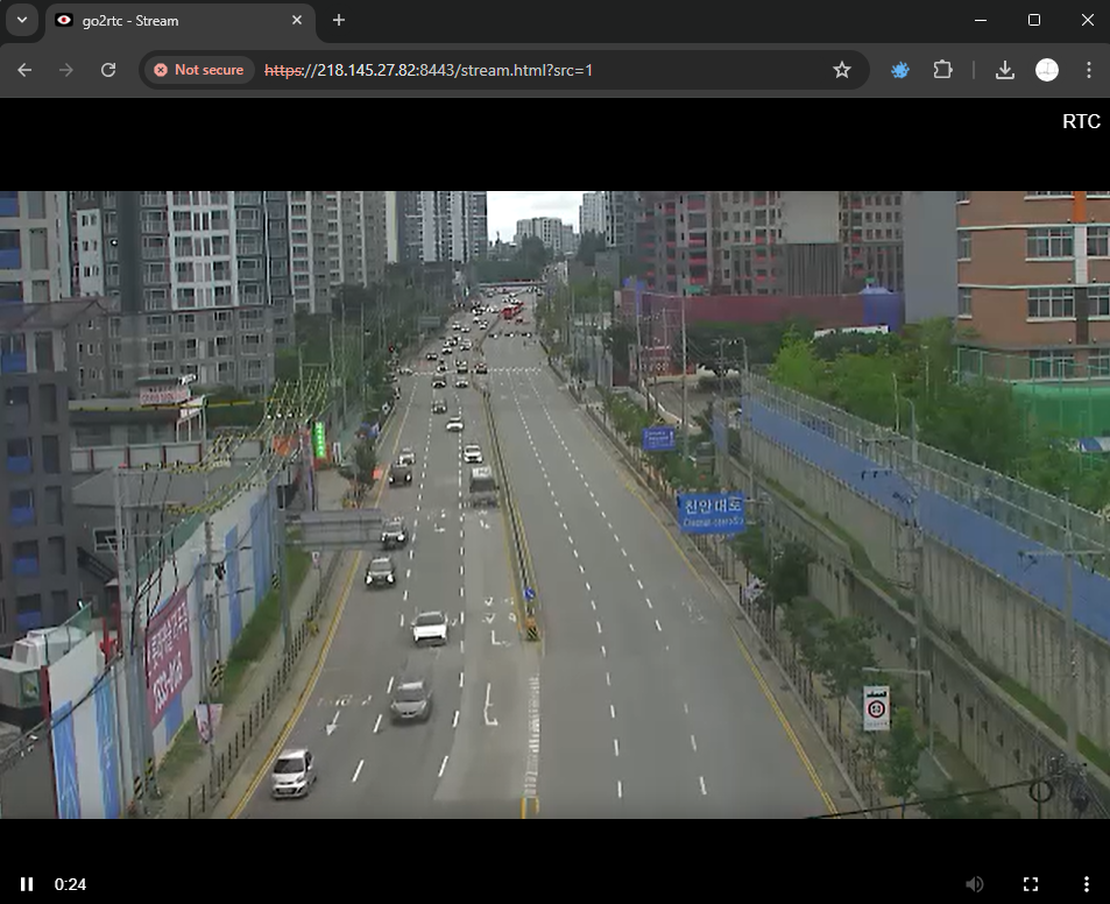Navigate back using the back arrow

(x=23, y=70)
